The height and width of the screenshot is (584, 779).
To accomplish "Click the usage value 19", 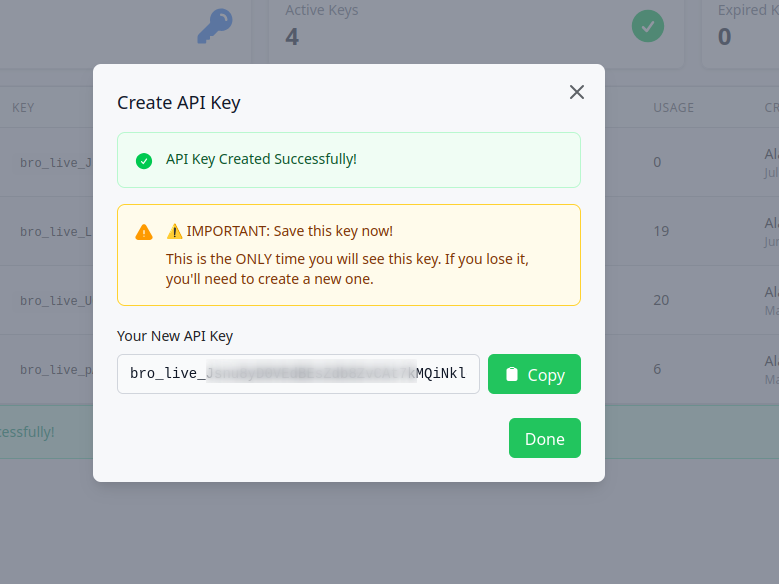I will coord(661,231).
